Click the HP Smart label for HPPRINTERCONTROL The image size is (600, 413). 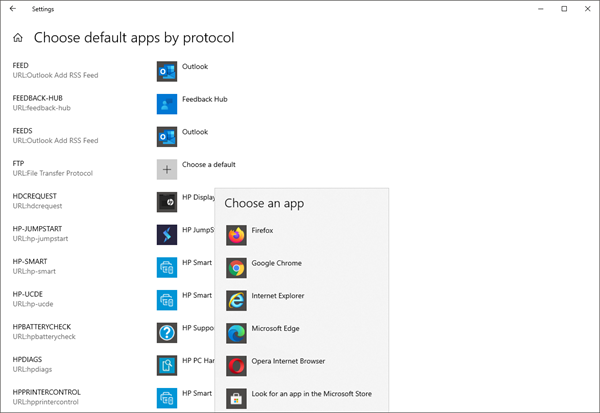(x=197, y=393)
